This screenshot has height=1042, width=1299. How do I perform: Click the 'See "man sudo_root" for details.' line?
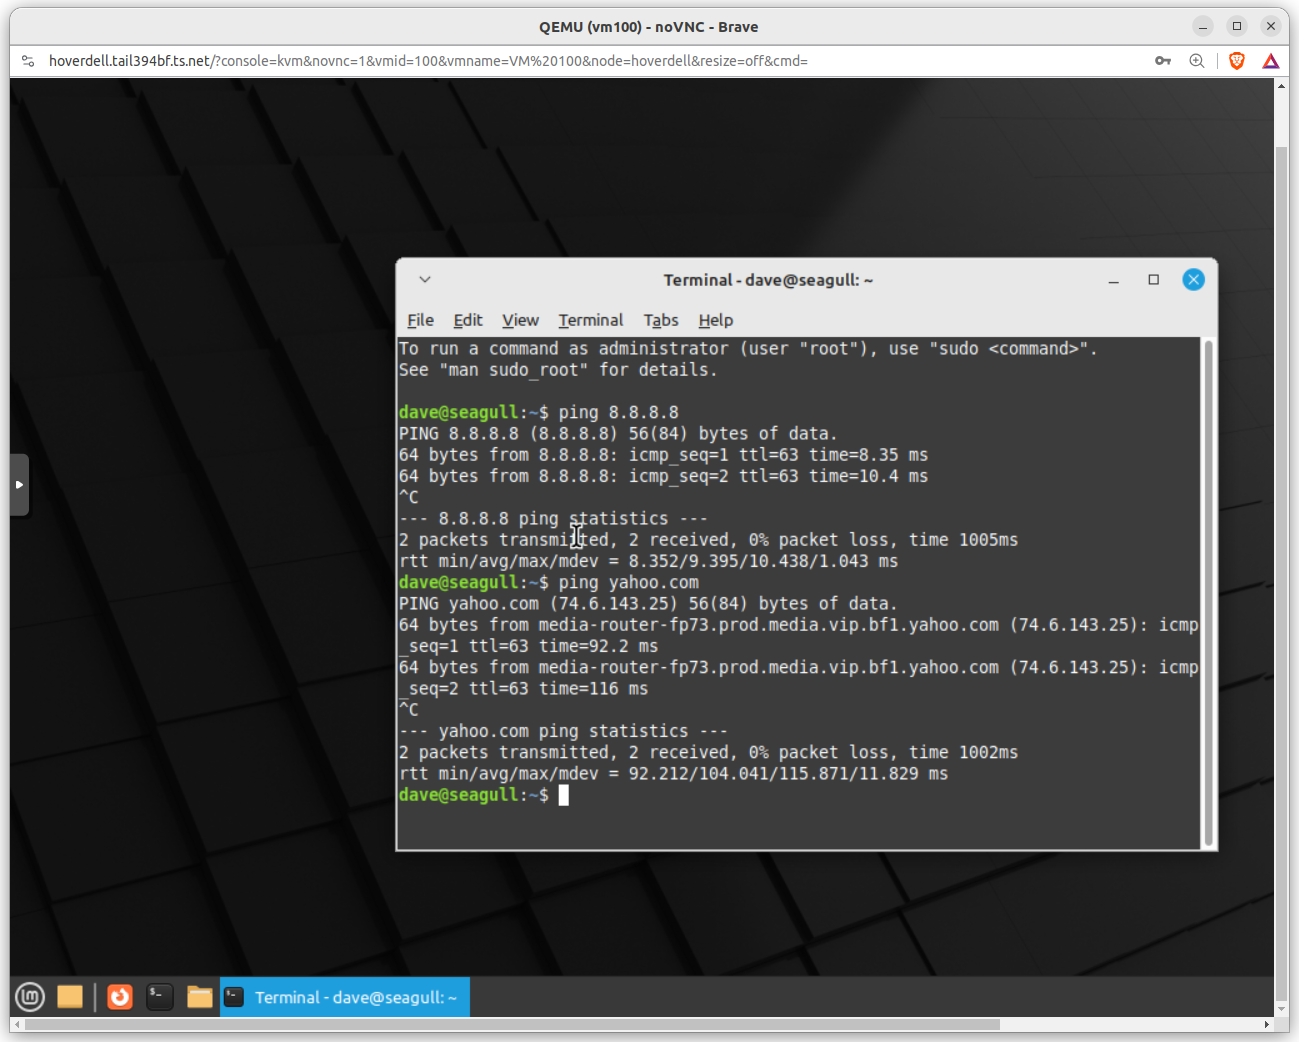click(558, 370)
